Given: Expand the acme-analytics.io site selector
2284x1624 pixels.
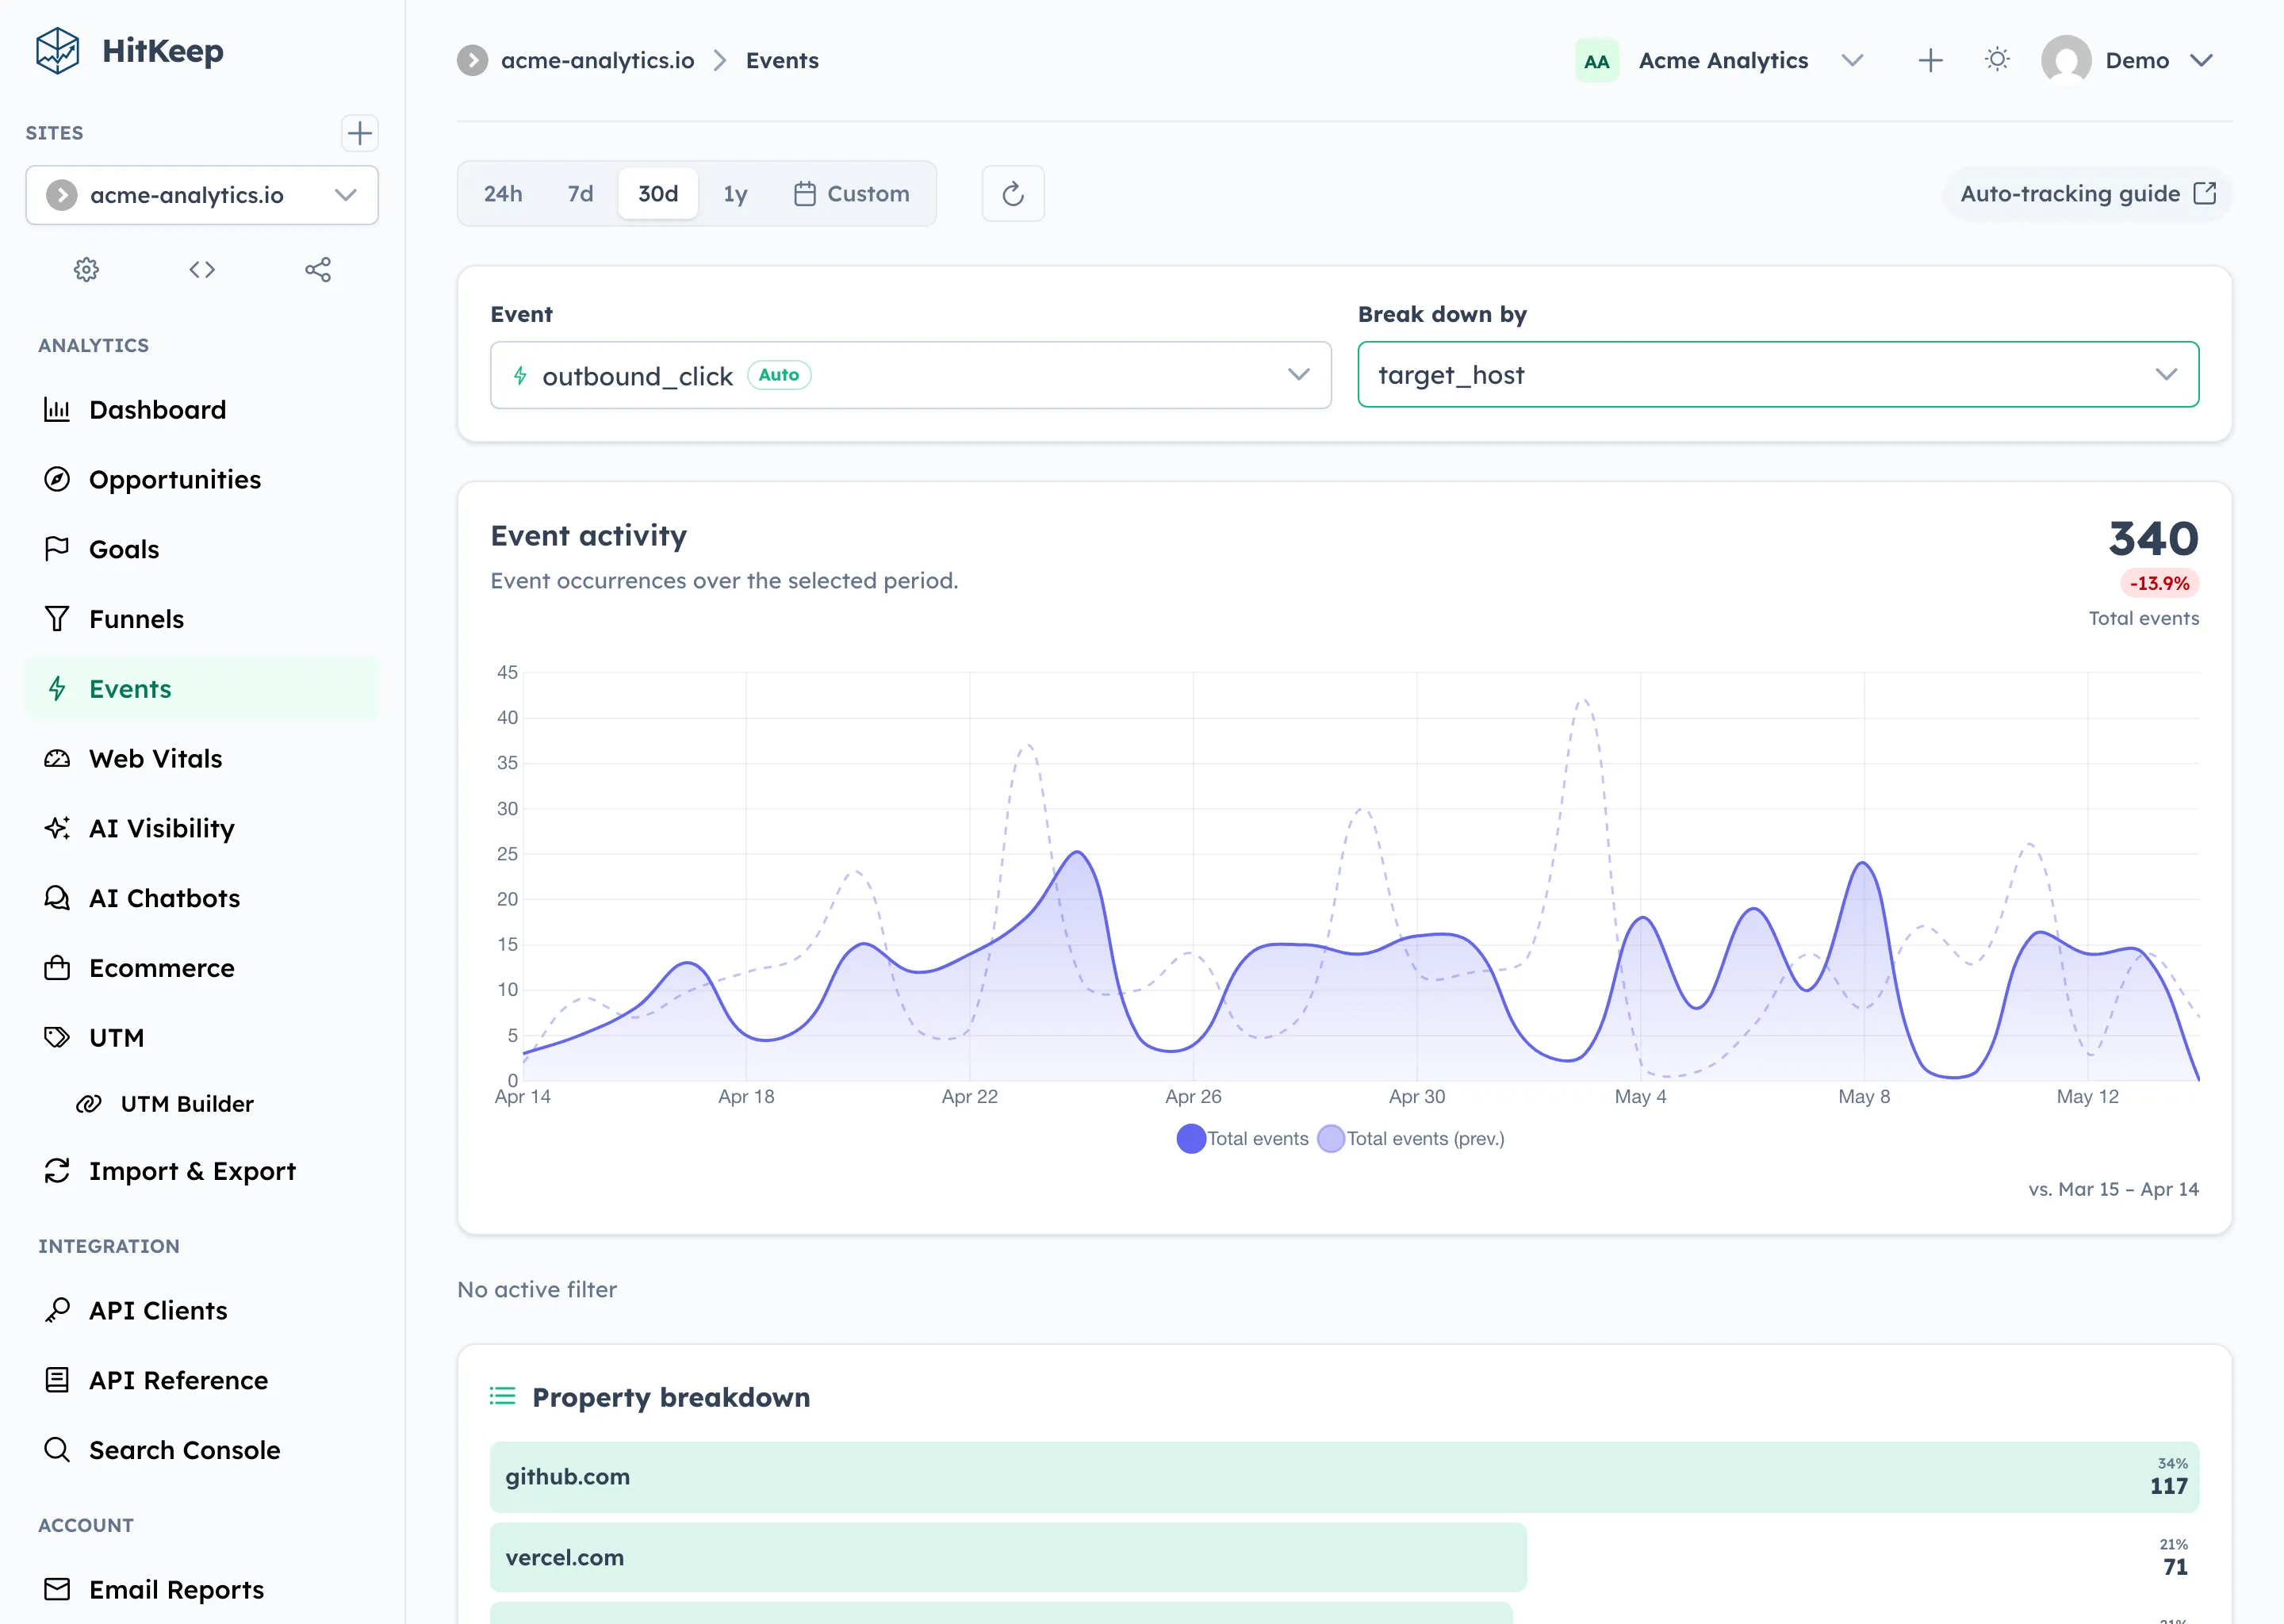Looking at the screenshot, I should click(x=202, y=195).
